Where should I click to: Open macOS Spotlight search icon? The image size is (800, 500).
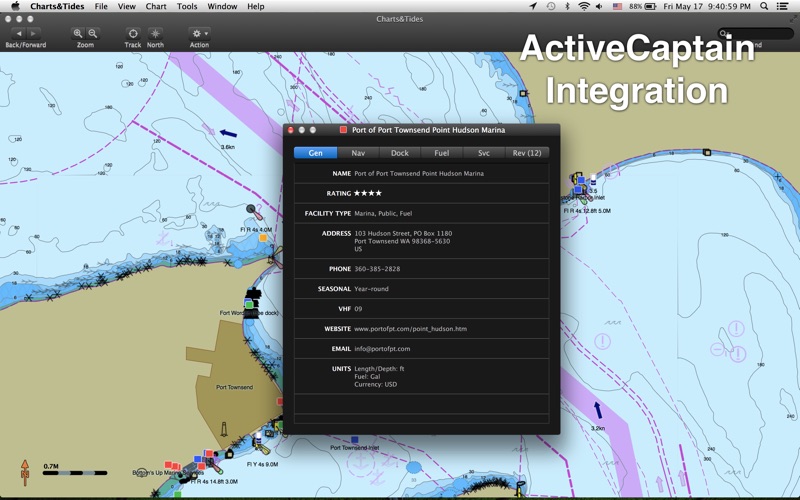click(x=766, y=6)
